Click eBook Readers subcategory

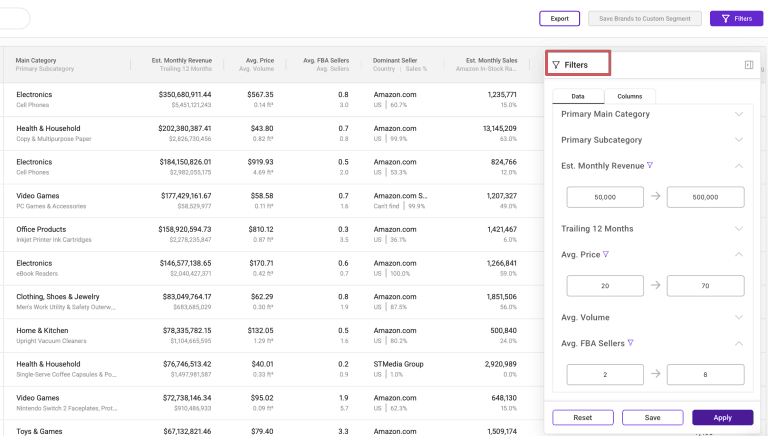pyautogui.click(x=37, y=273)
